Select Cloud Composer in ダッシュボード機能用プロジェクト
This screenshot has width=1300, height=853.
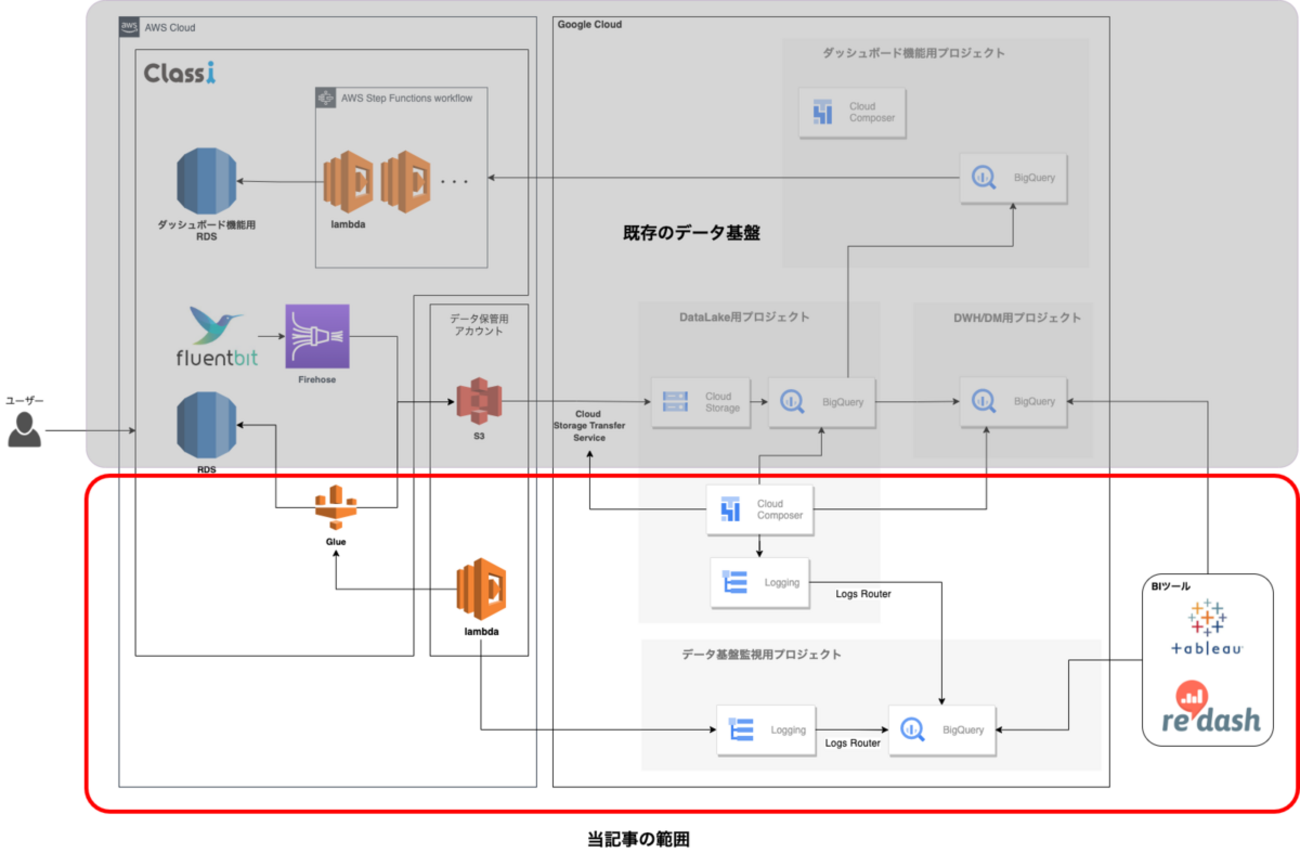click(853, 112)
